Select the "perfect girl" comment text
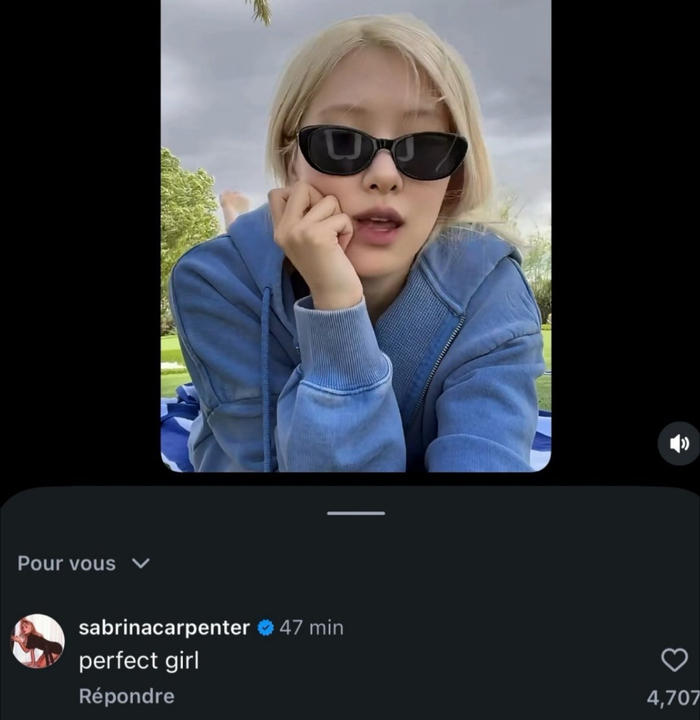This screenshot has width=700, height=720. click(x=139, y=660)
